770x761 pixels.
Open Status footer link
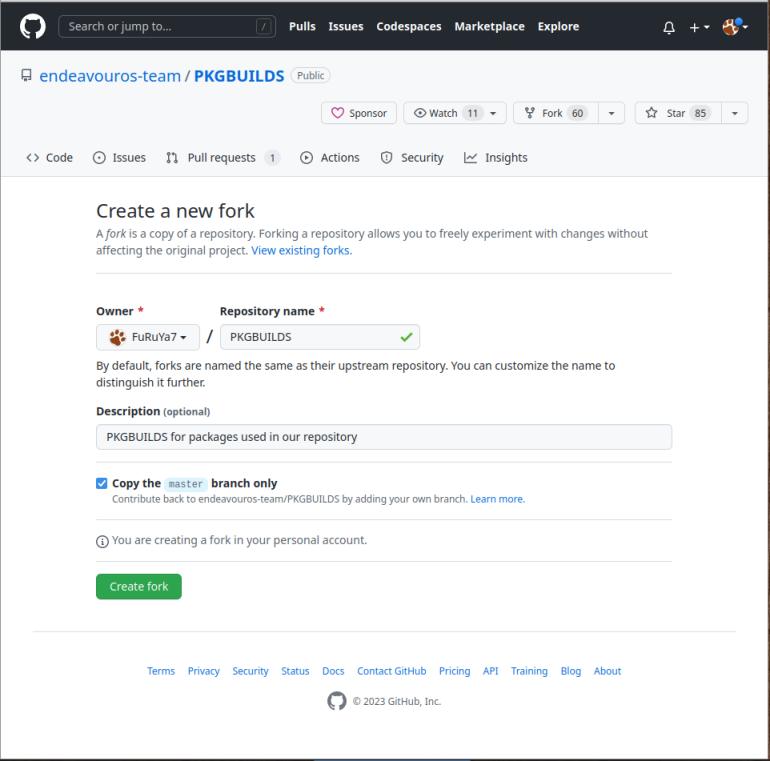click(x=295, y=671)
